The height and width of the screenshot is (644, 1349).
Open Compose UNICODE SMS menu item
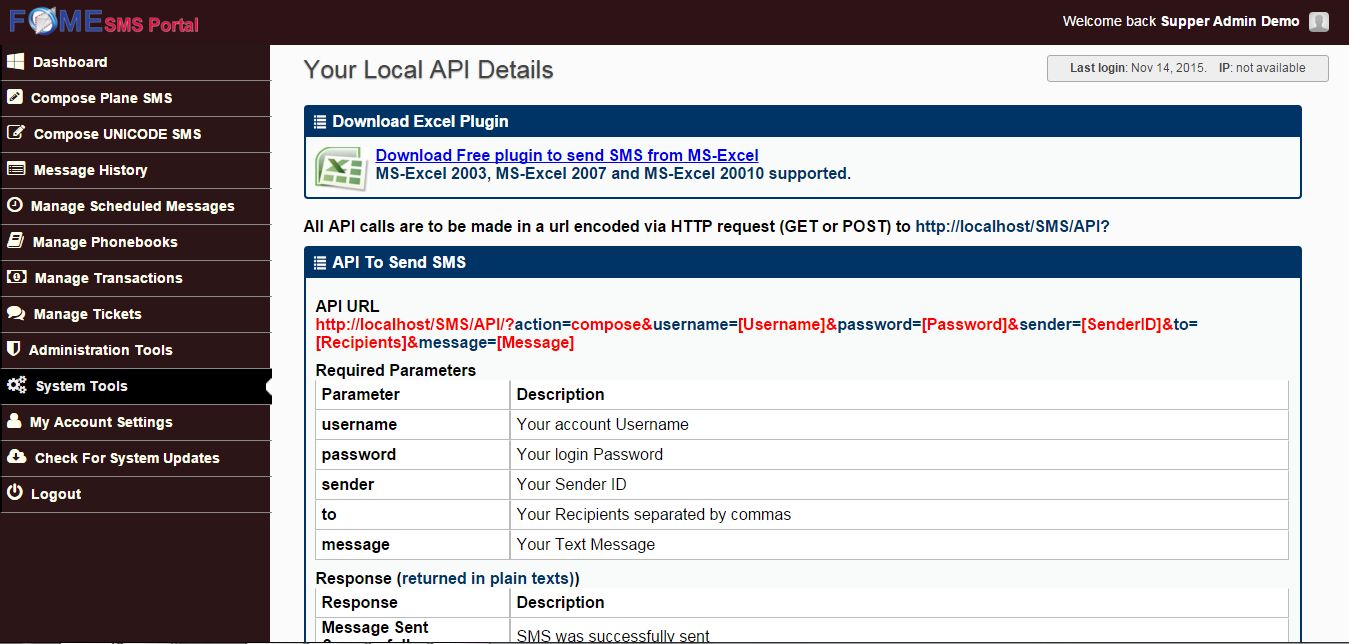coord(117,134)
